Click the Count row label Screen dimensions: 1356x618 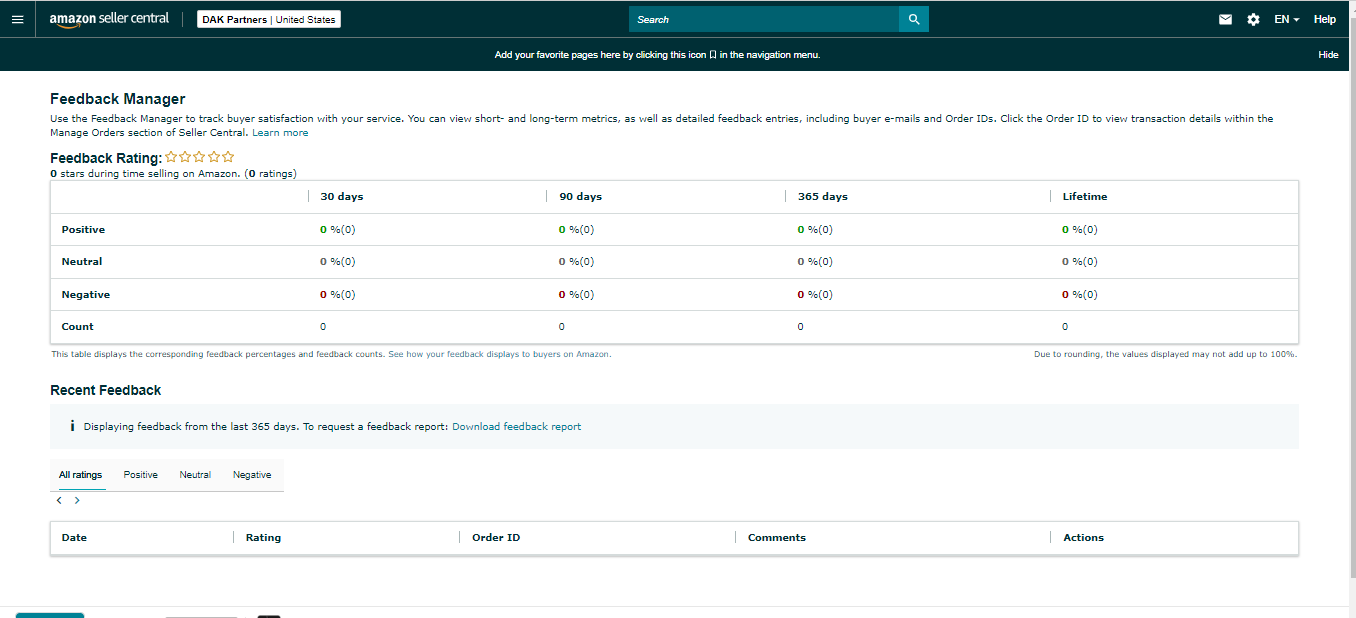(77, 327)
